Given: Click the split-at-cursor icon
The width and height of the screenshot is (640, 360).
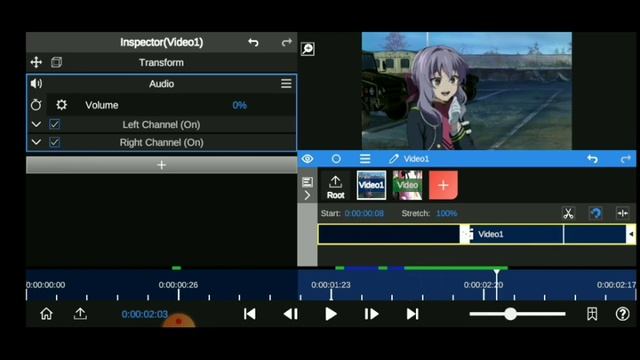Looking at the screenshot, I should (622, 213).
